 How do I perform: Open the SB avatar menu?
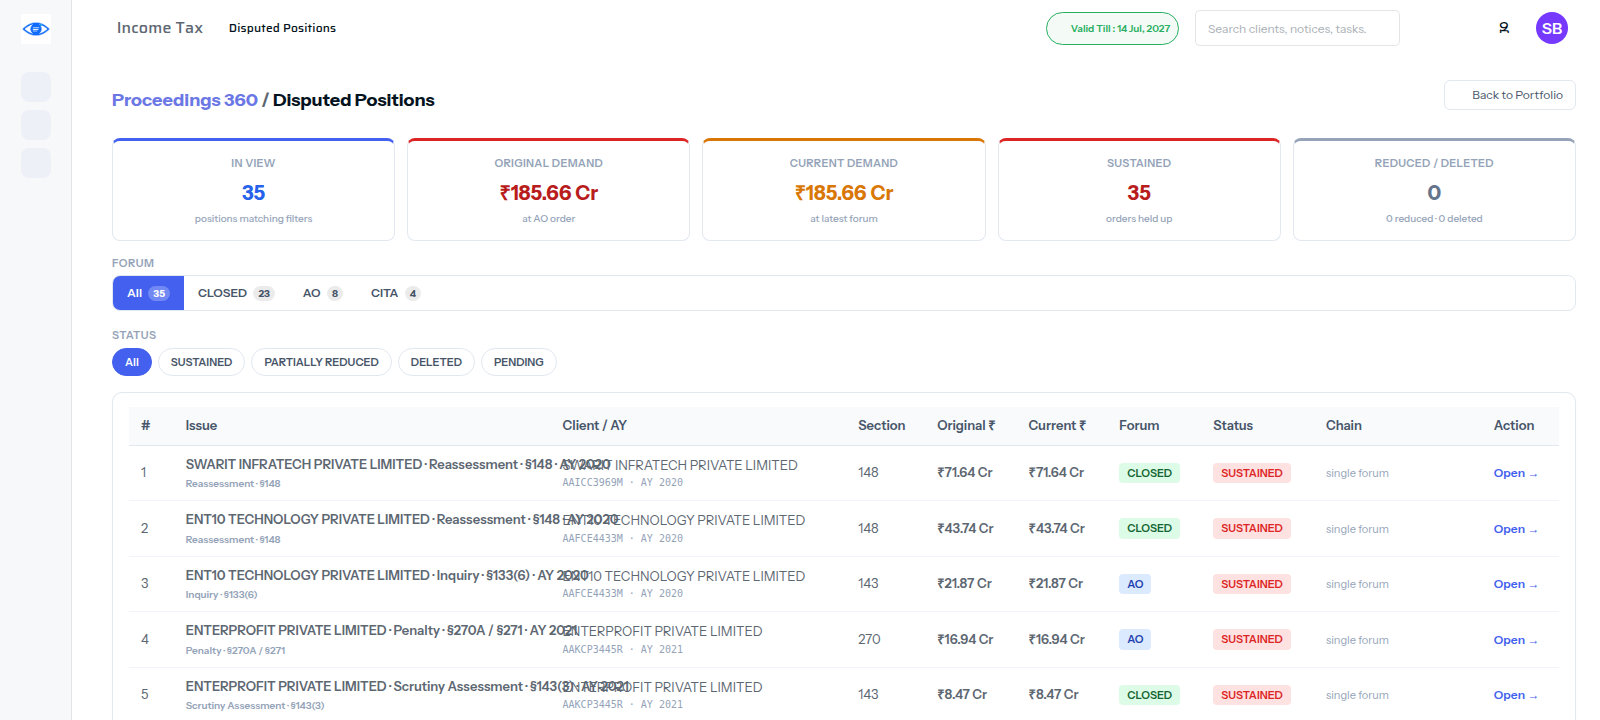(1552, 28)
